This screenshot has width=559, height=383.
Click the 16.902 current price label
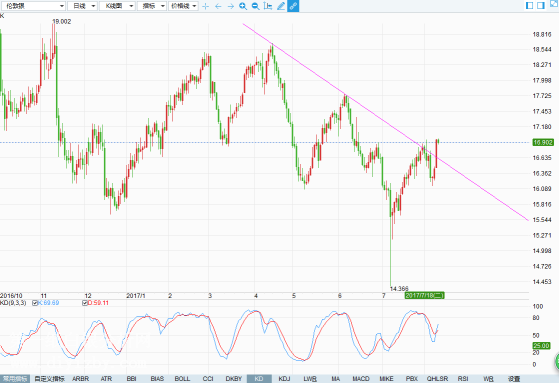click(543, 142)
